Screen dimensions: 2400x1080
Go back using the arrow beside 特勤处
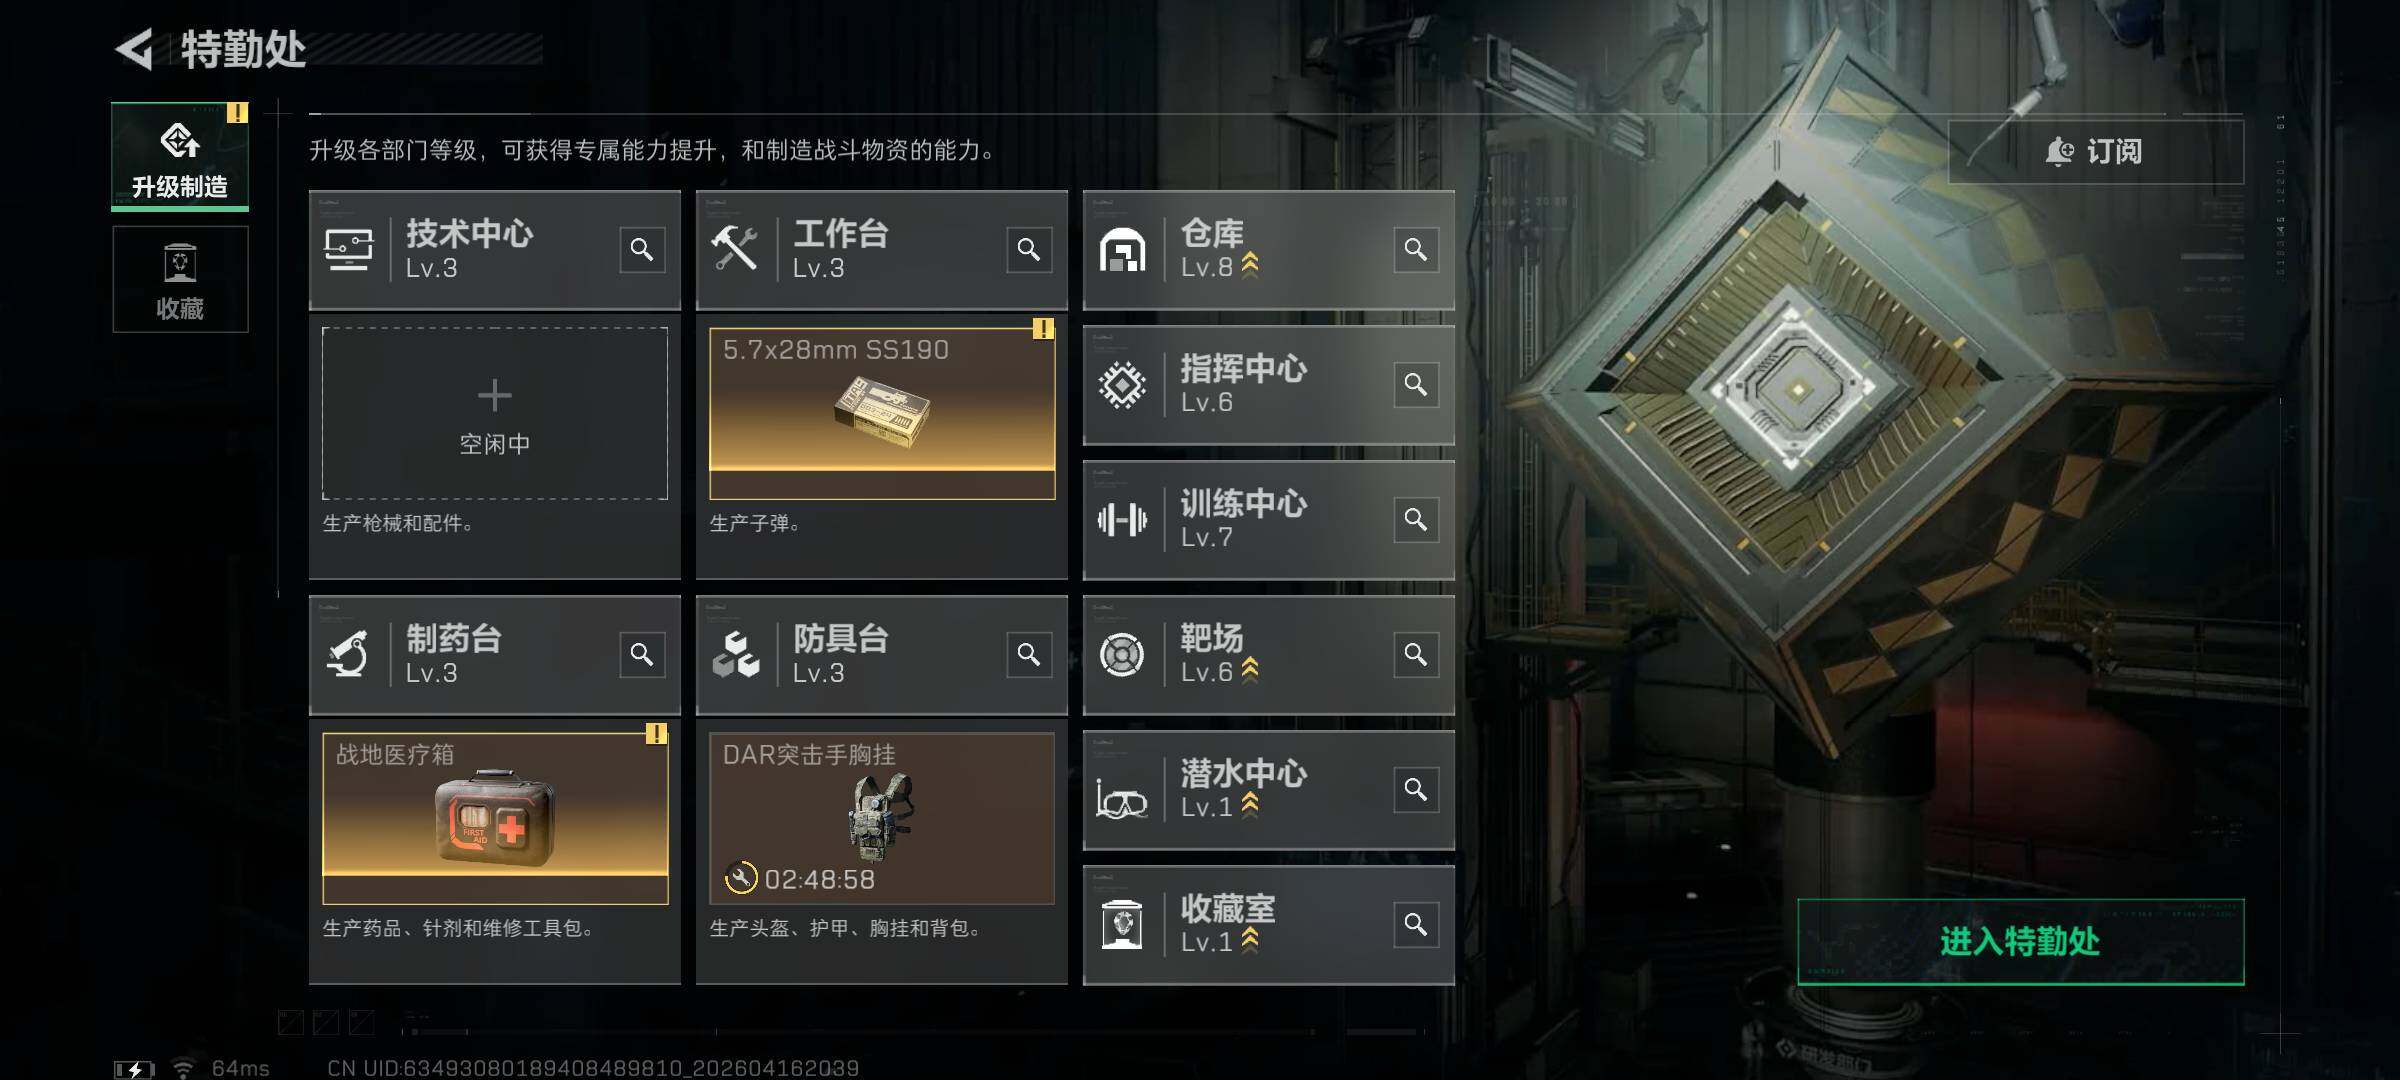[x=135, y=49]
